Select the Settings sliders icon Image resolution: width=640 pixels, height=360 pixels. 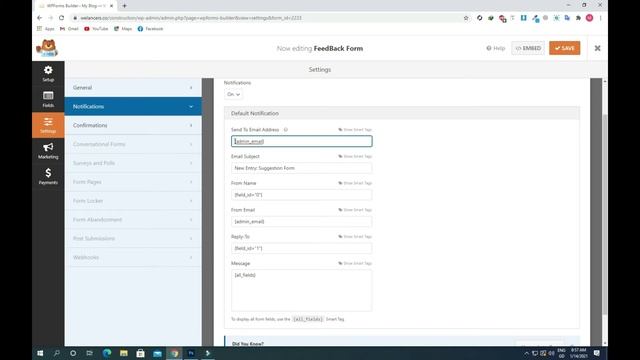pos(48,125)
